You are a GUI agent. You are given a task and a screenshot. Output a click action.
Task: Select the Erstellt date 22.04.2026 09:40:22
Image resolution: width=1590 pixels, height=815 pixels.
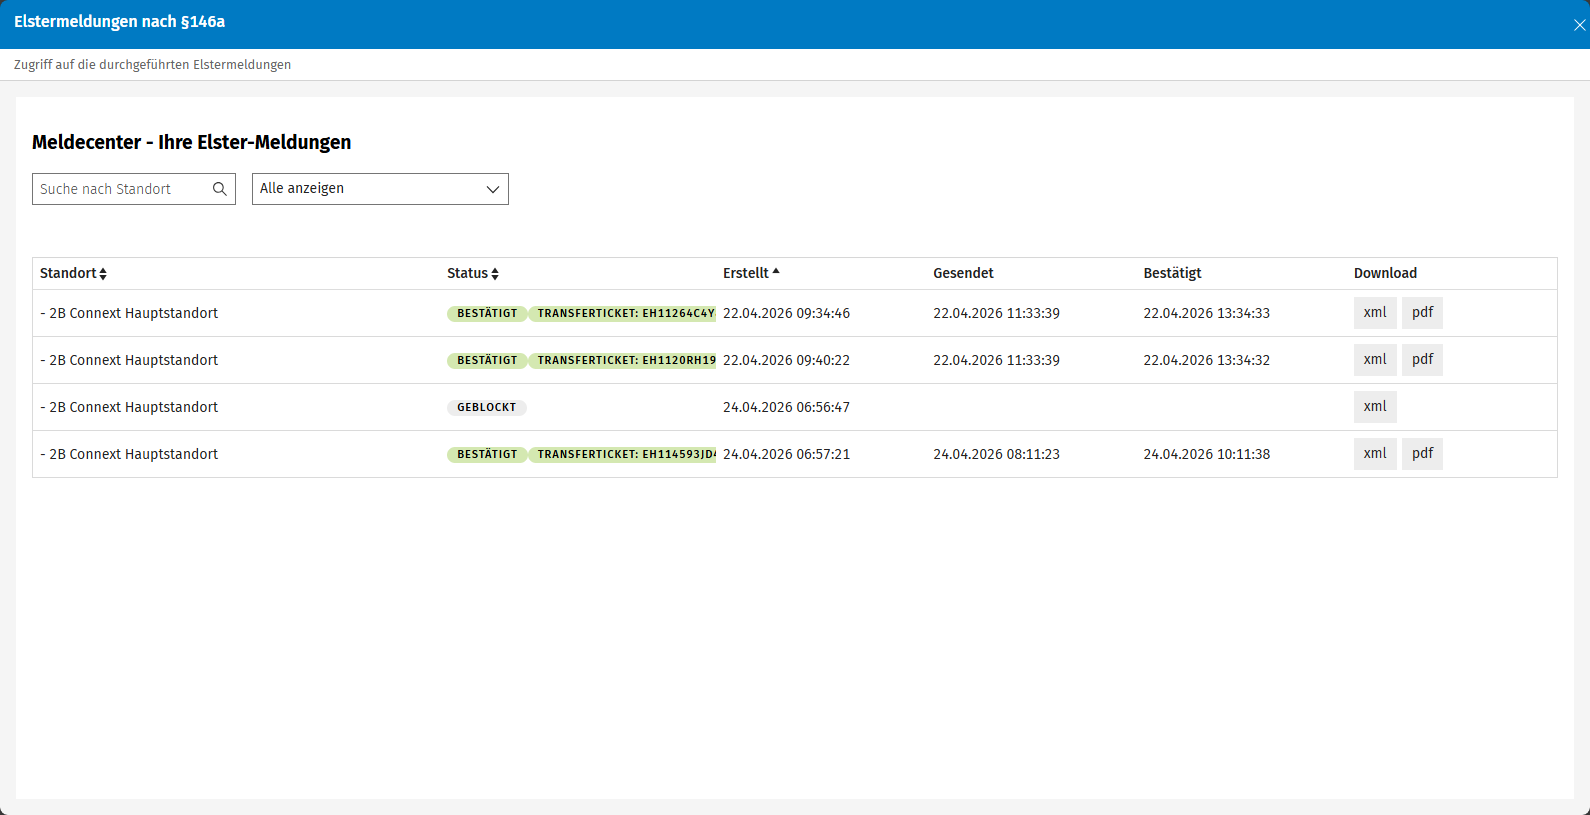786,360
